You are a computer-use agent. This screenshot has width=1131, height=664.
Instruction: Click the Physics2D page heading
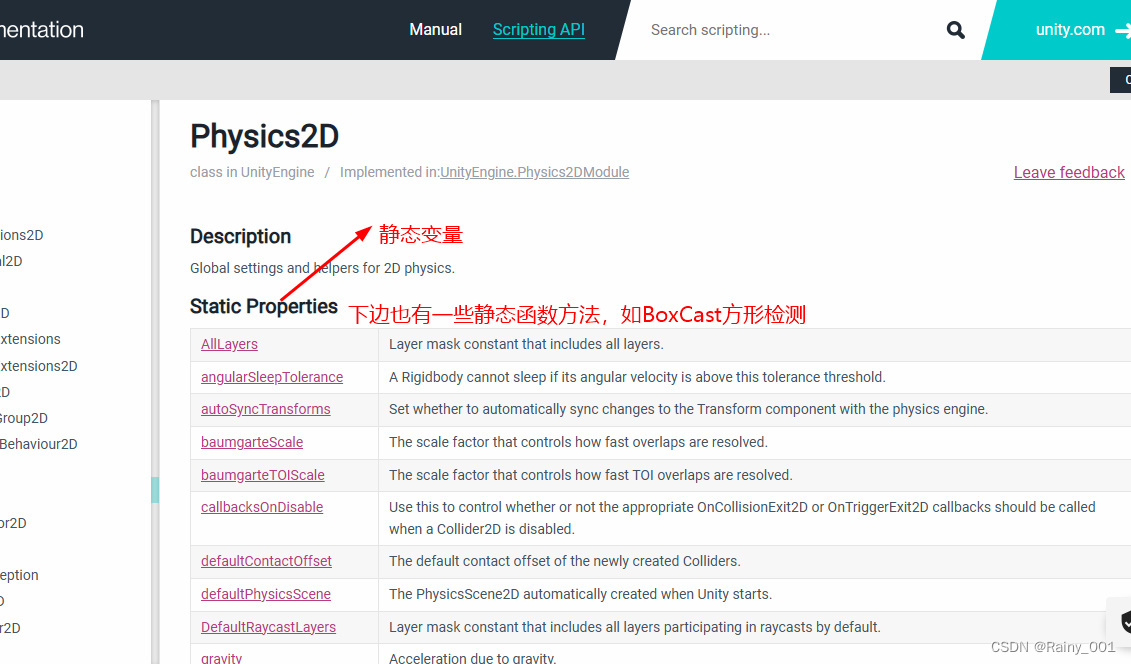coord(264,136)
